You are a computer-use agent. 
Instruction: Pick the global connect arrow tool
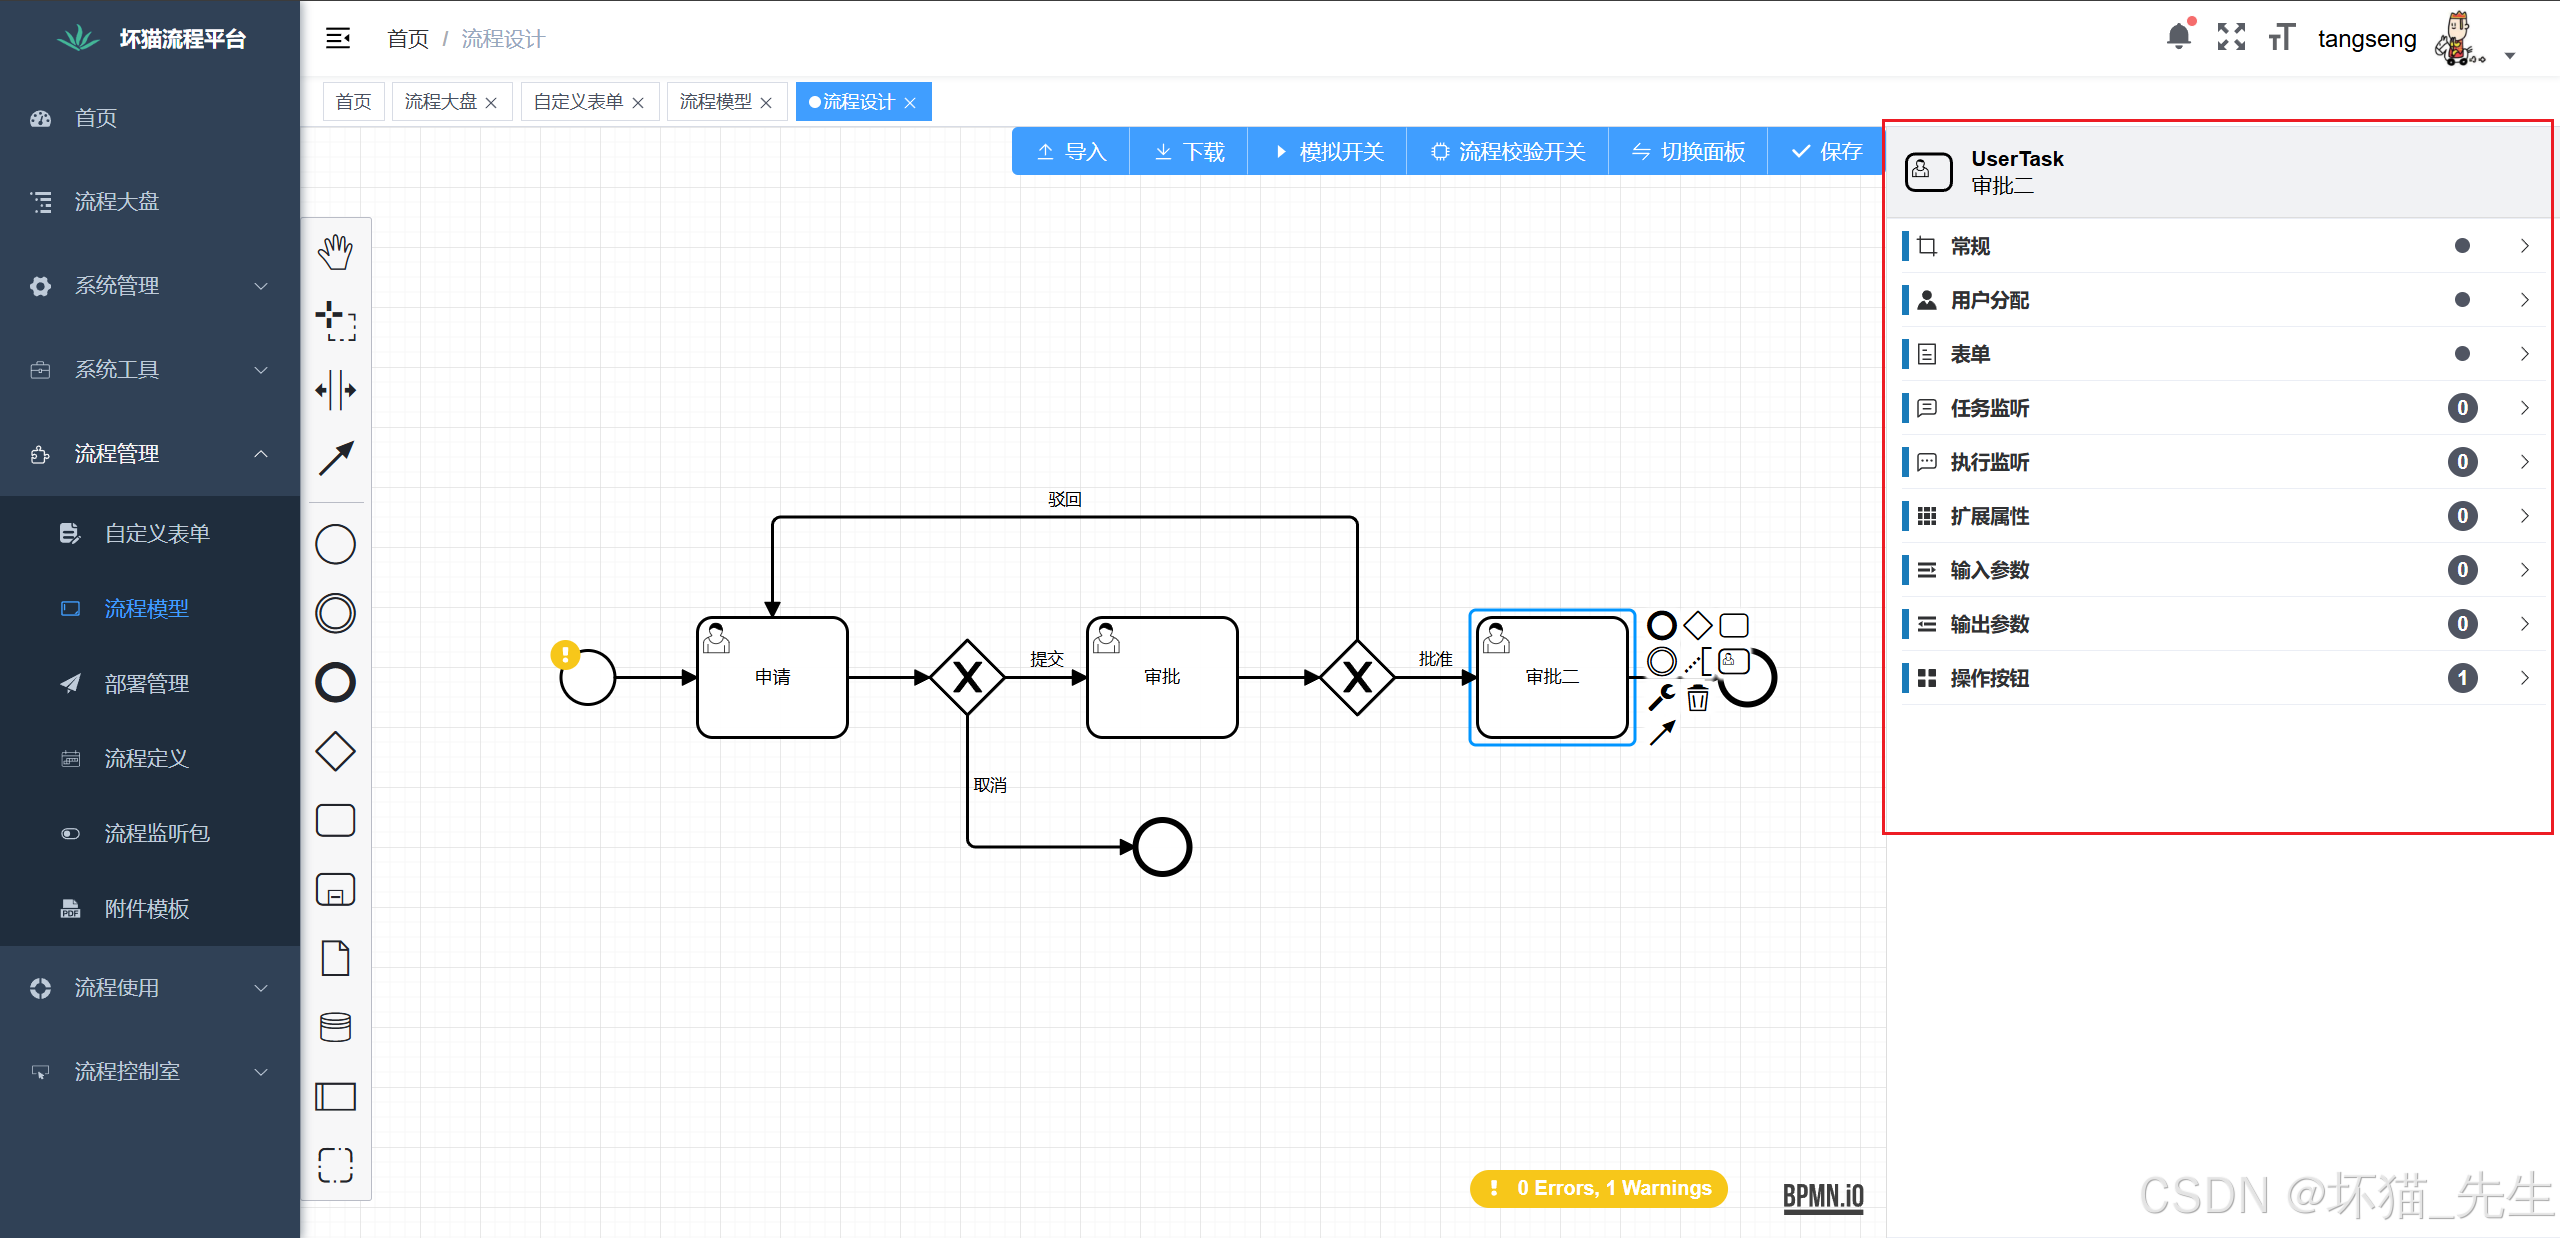click(x=335, y=458)
